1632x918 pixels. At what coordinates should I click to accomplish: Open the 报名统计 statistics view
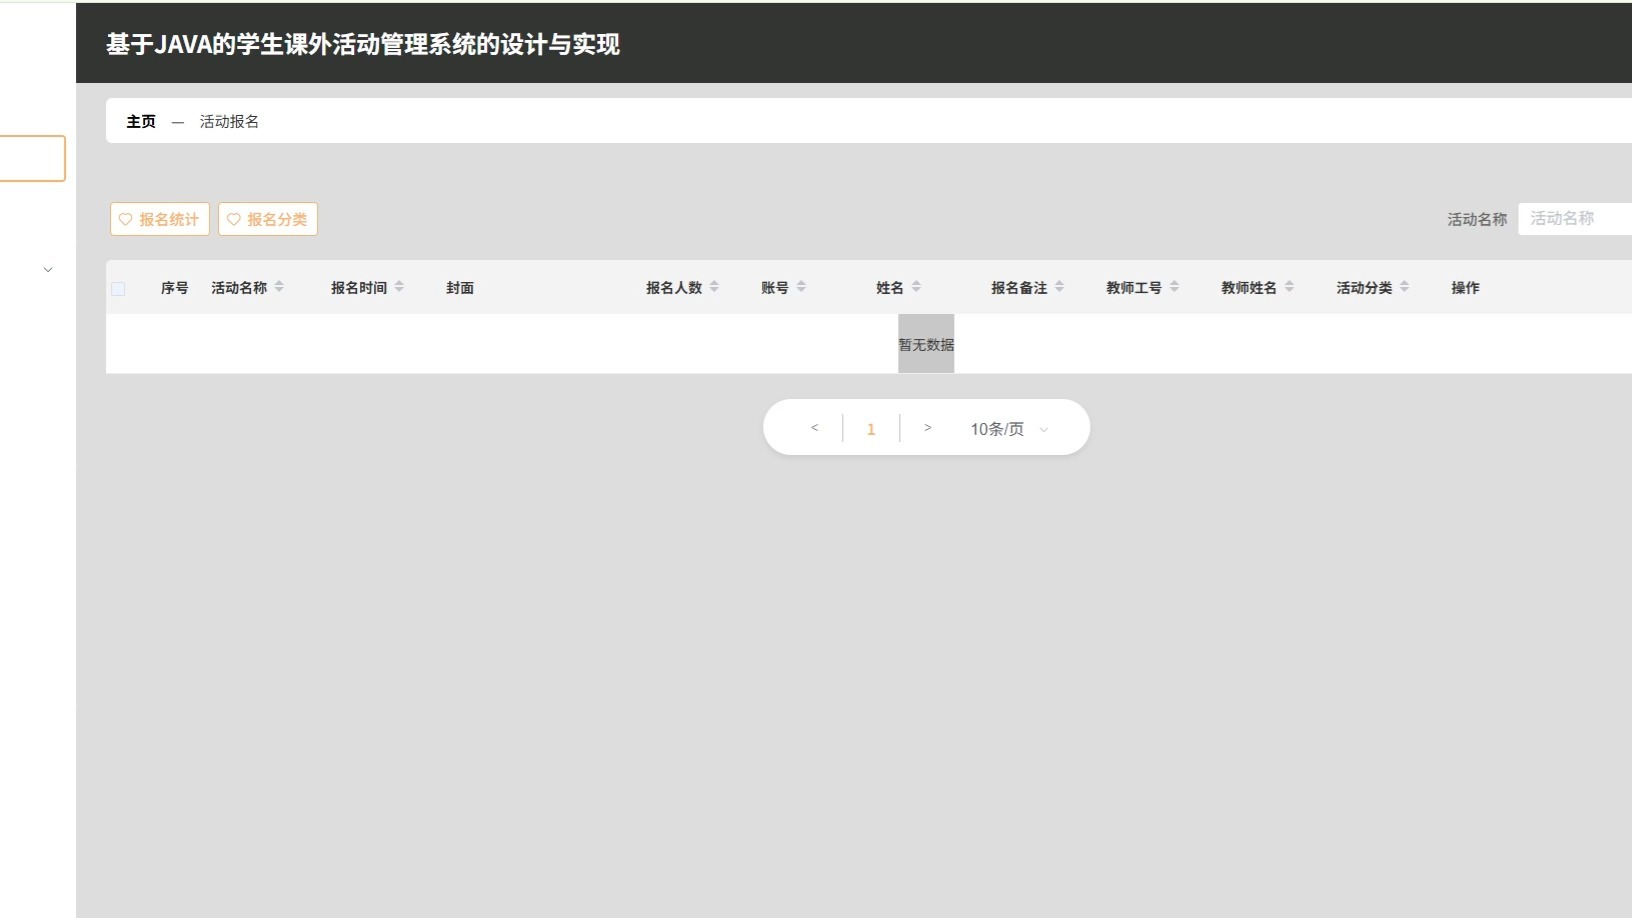(x=160, y=219)
